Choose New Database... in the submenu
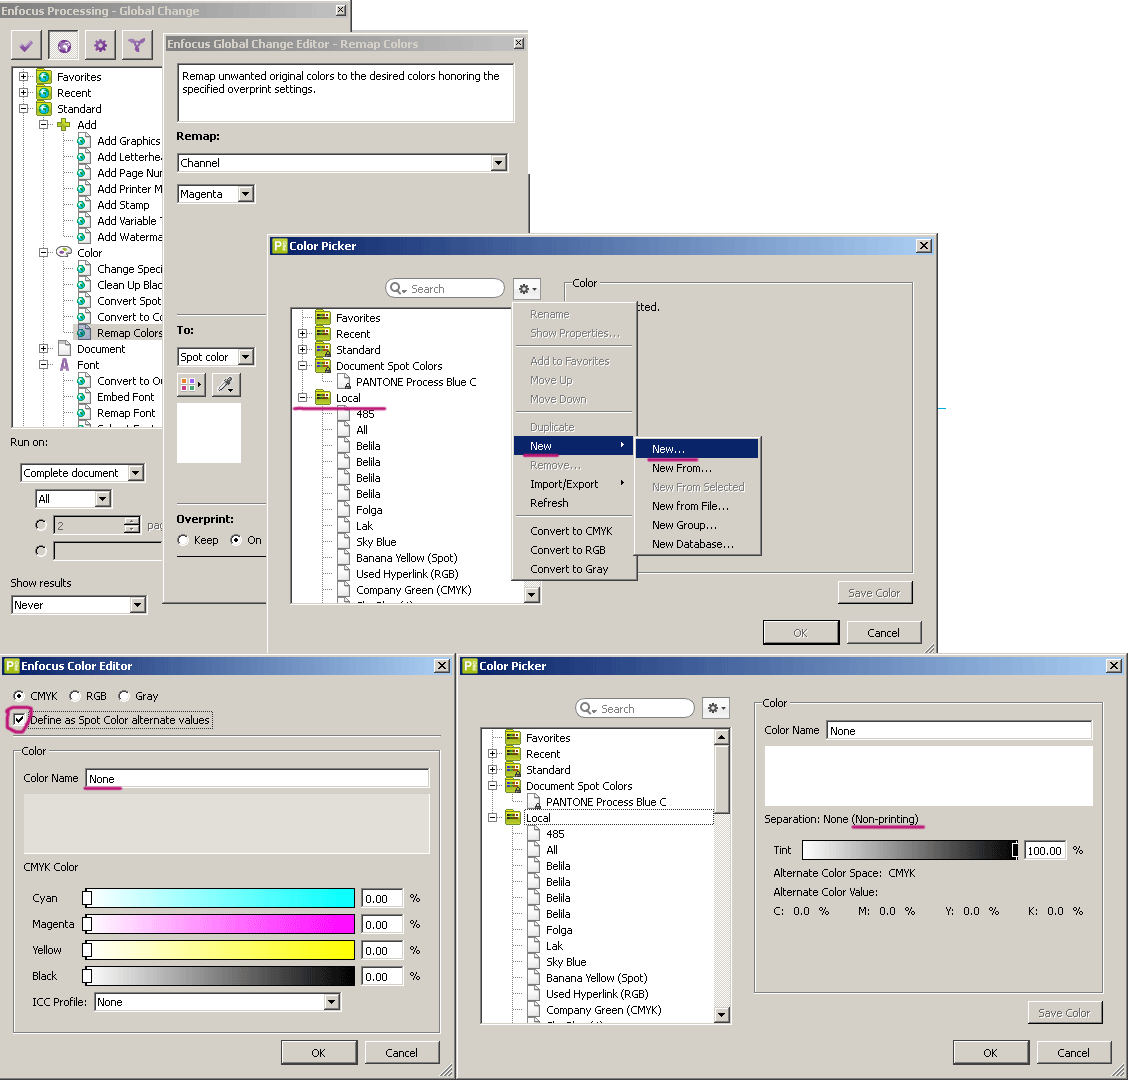 tap(697, 544)
